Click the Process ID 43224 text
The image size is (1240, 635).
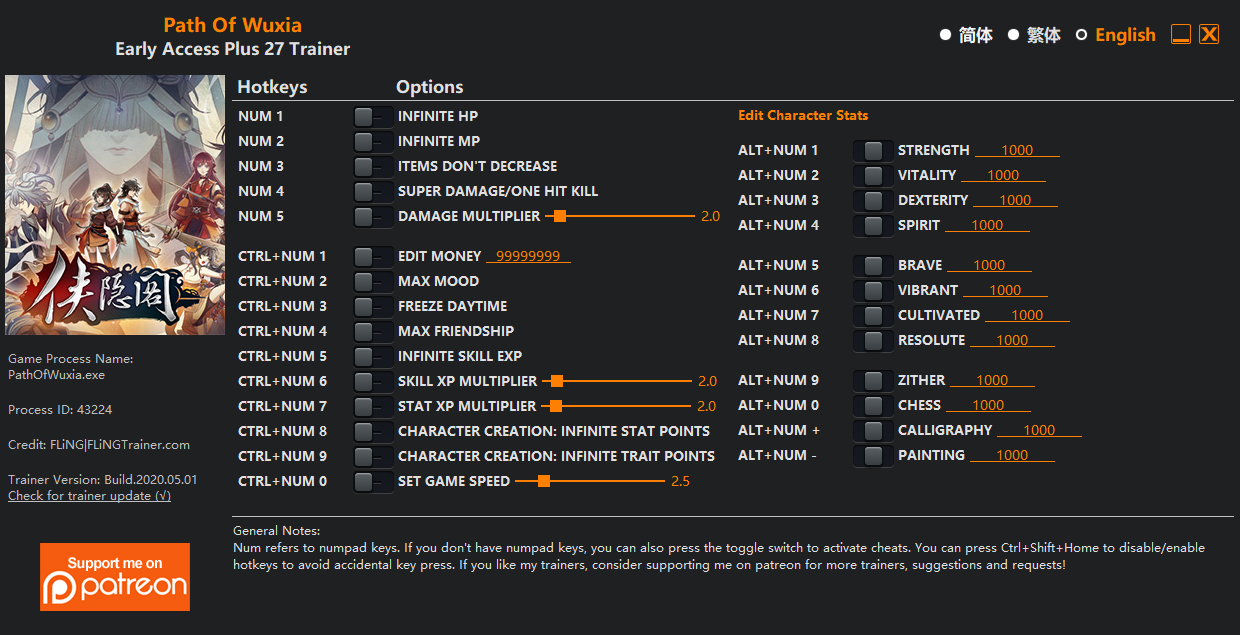[x=60, y=410]
